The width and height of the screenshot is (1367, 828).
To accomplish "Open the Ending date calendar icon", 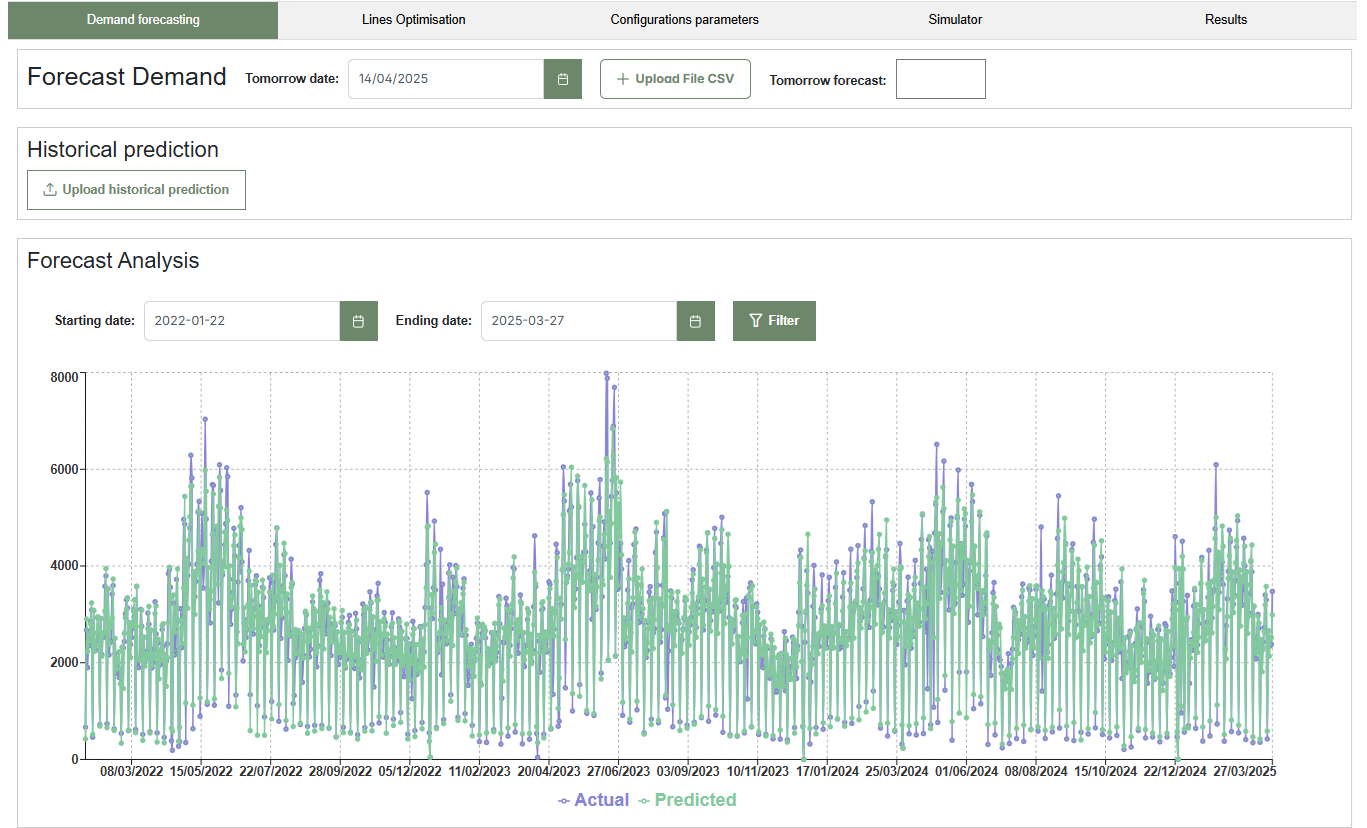I will click(695, 321).
